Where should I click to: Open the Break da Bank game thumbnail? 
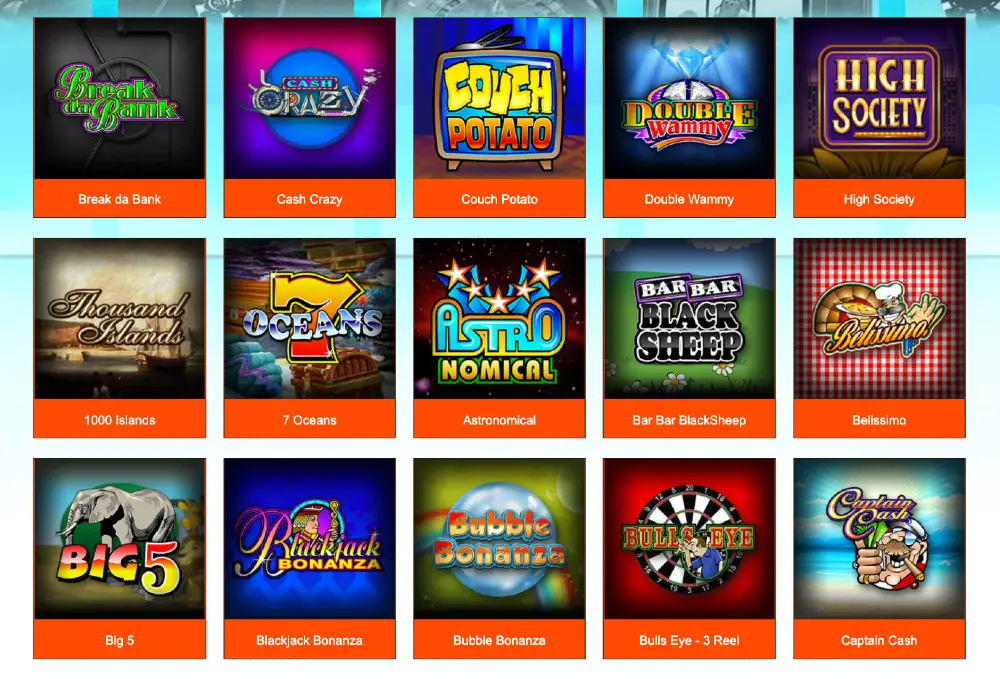click(119, 99)
